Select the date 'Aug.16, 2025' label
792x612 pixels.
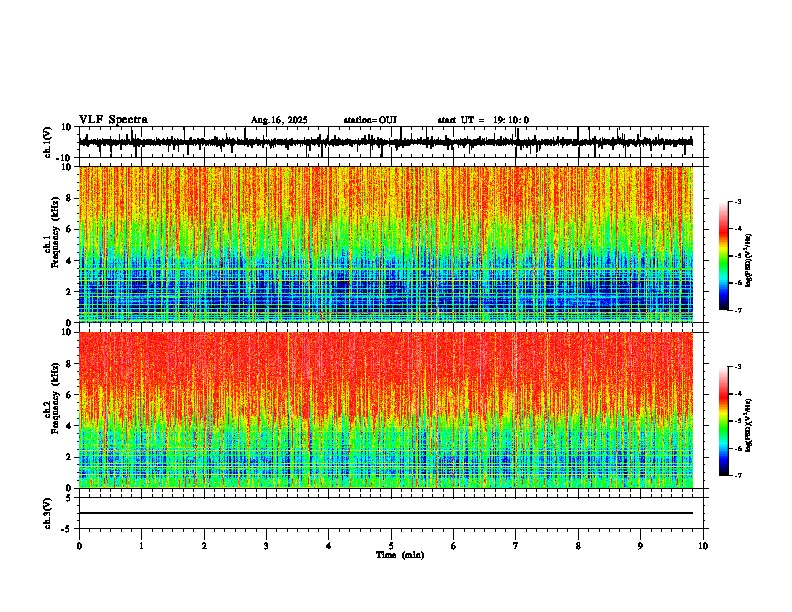click(279, 120)
